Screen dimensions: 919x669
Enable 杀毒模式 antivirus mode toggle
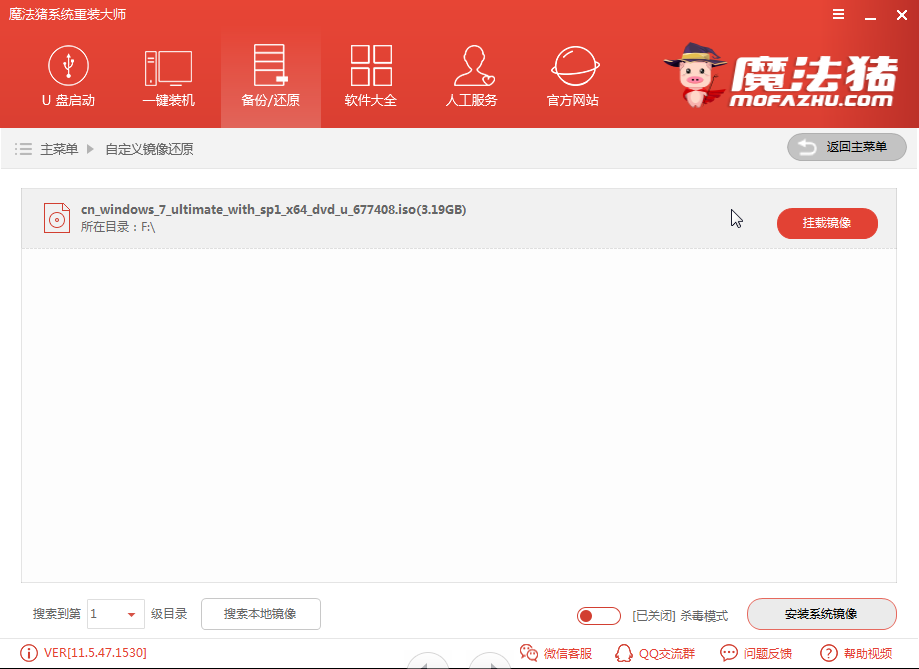point(598,616)
